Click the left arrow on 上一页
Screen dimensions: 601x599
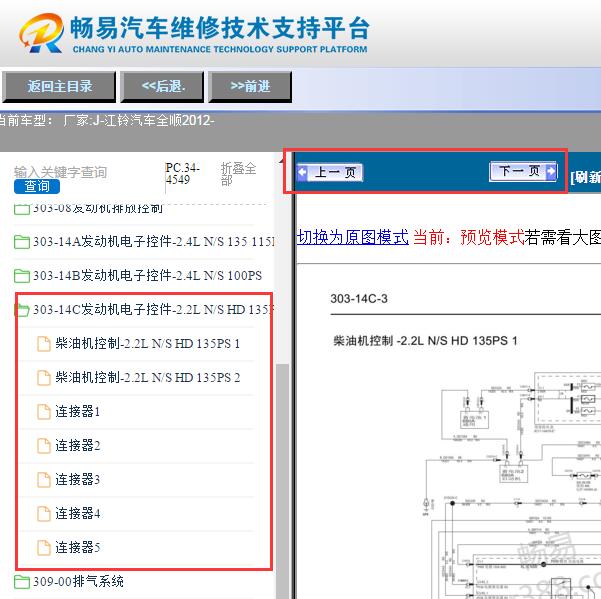coord(302,172)
